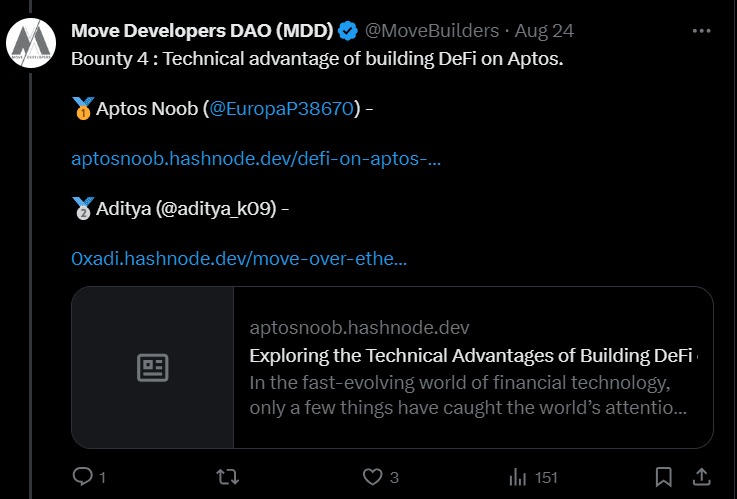
Task: Like the tweet with the heart icon
Action: pyautogui.click(x=372, y=476)
